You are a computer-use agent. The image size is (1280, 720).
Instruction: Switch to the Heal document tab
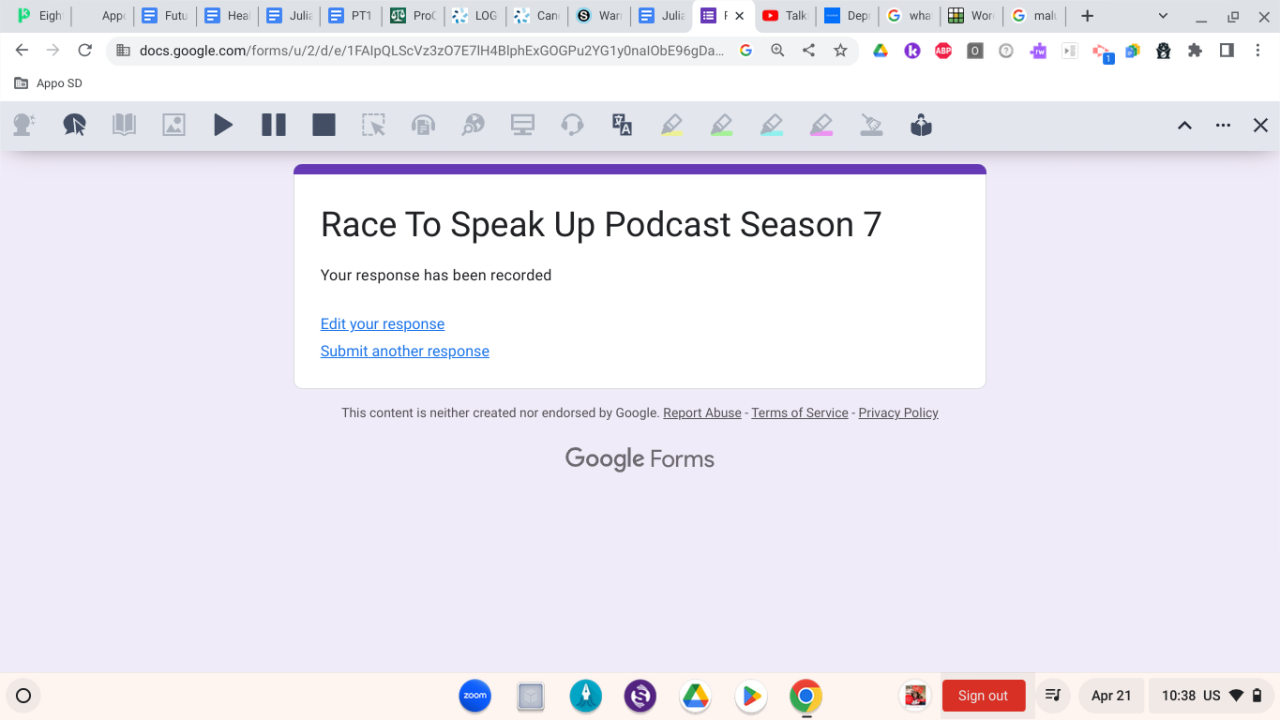point(227,16)
